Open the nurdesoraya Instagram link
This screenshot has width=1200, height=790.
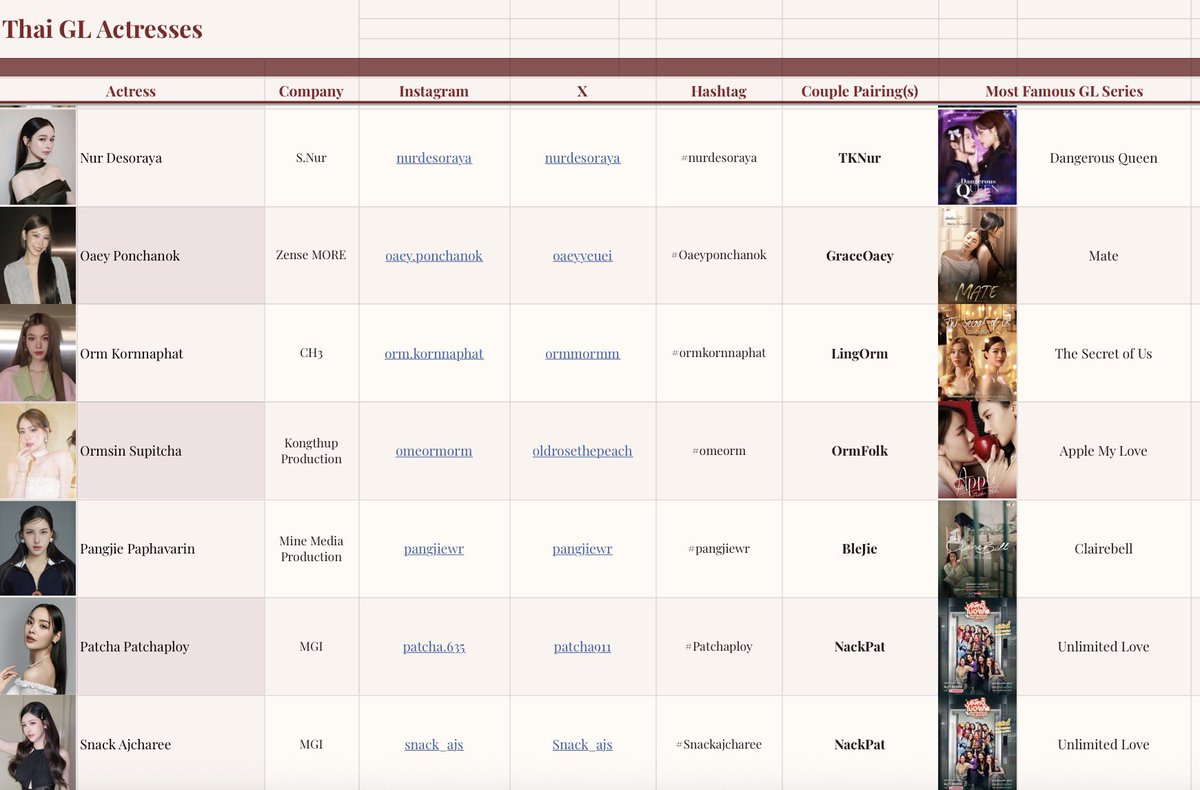(433, 157)
